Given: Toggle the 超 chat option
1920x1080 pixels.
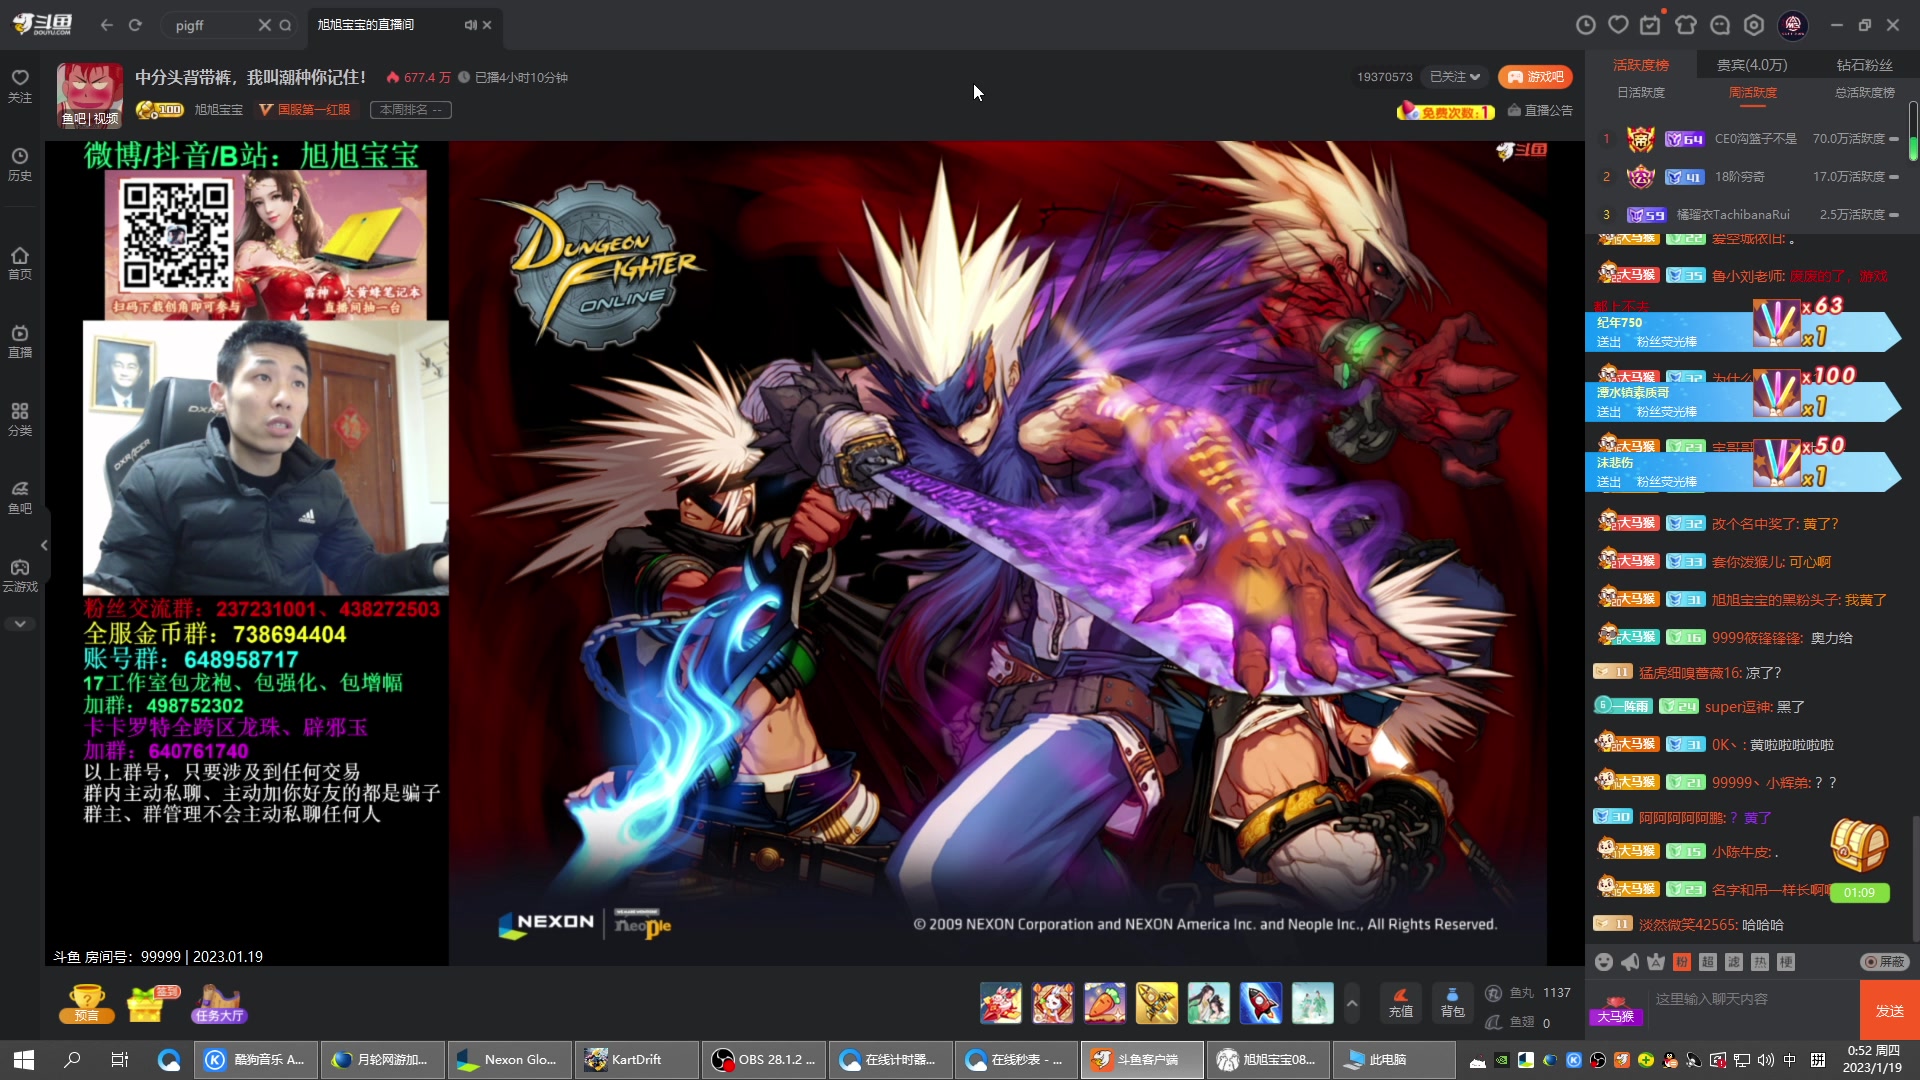Looking at the screenshot, I should [1708, 962].
